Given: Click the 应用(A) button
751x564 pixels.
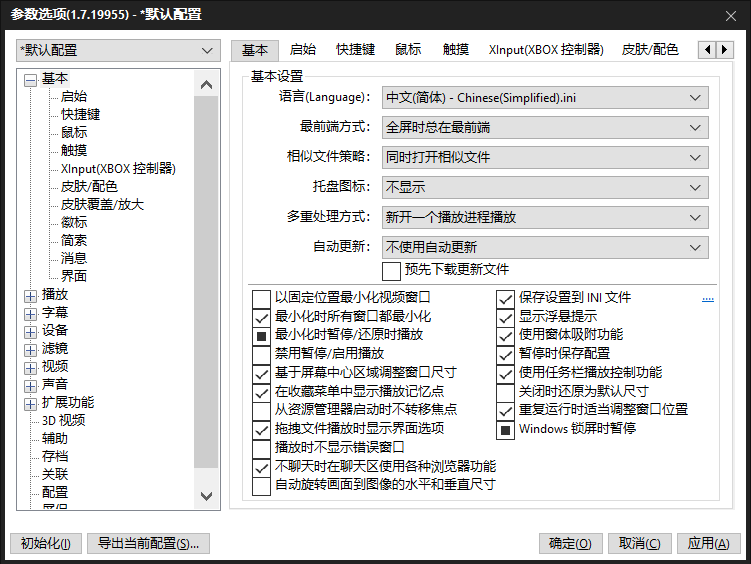Looking at the screenshot, I should click(709, 544).
